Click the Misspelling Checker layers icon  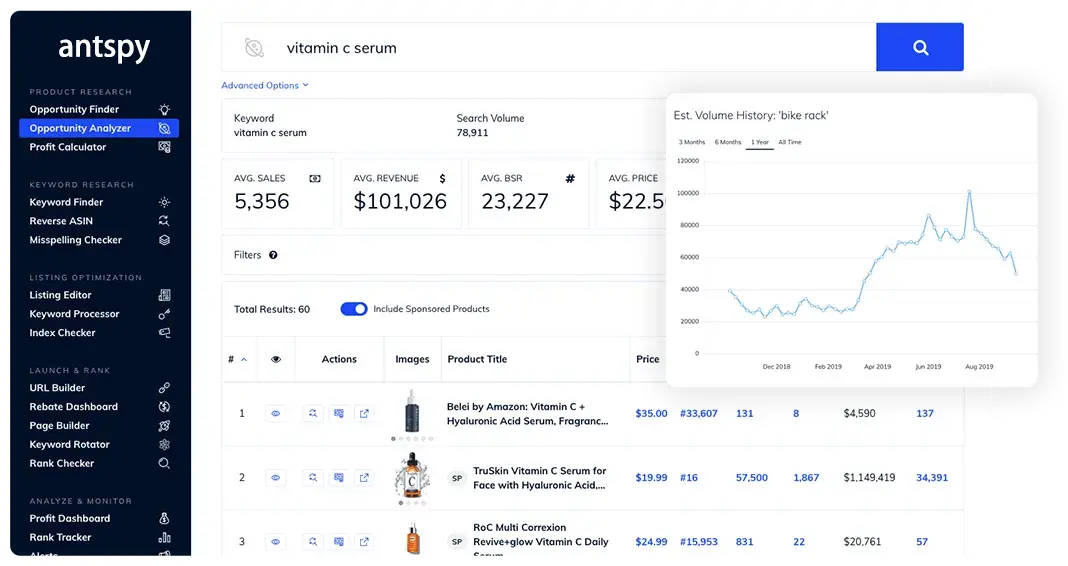click(x=164, y=240)
